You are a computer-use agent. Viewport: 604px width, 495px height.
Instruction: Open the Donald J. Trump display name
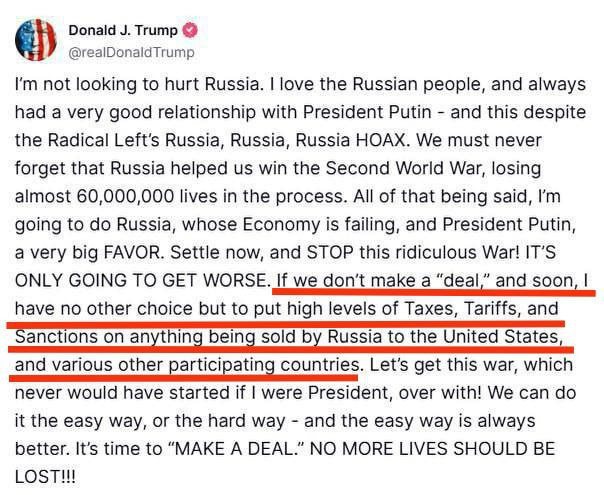123,30
